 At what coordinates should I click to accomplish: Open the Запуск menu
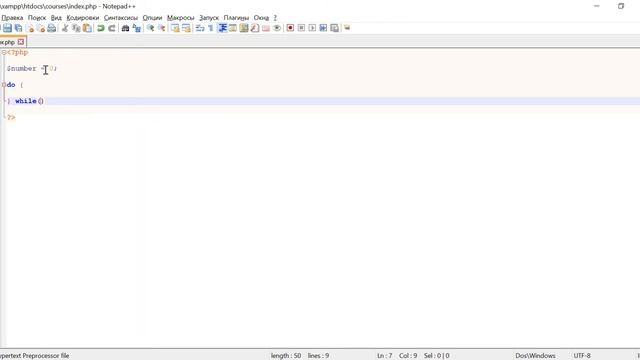(209, 18)
